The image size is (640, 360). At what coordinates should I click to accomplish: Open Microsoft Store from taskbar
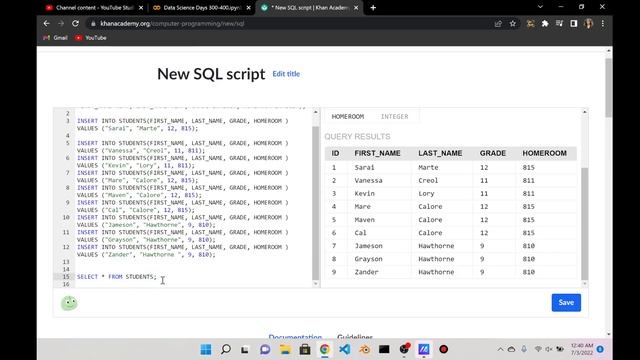point(304,349)
